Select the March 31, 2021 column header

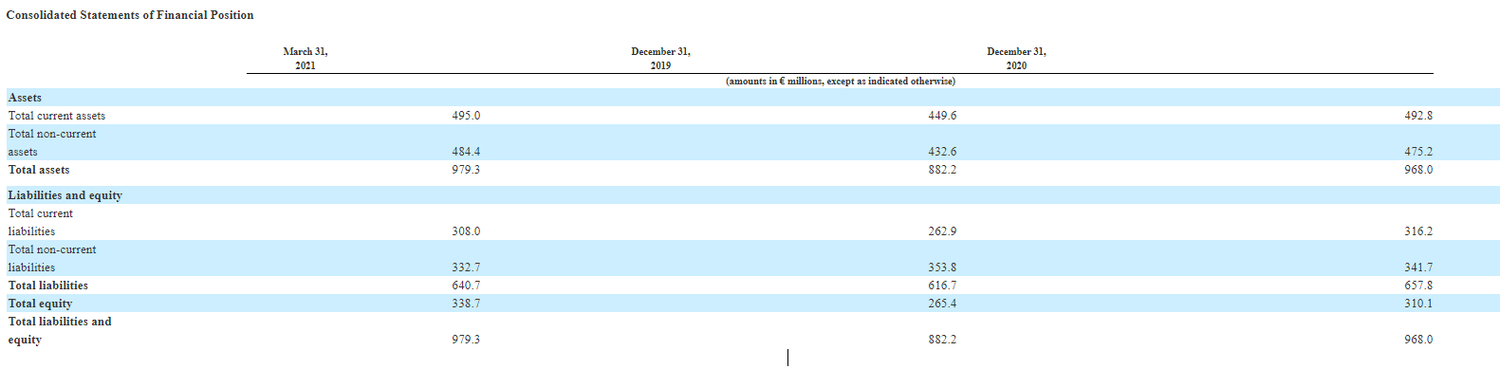point(305,58)
